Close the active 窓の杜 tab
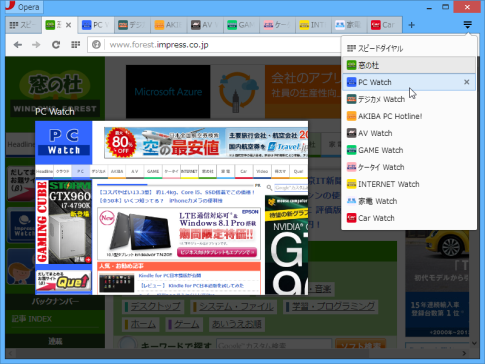This screenshot has height=364, width=485. click(68, 25)
